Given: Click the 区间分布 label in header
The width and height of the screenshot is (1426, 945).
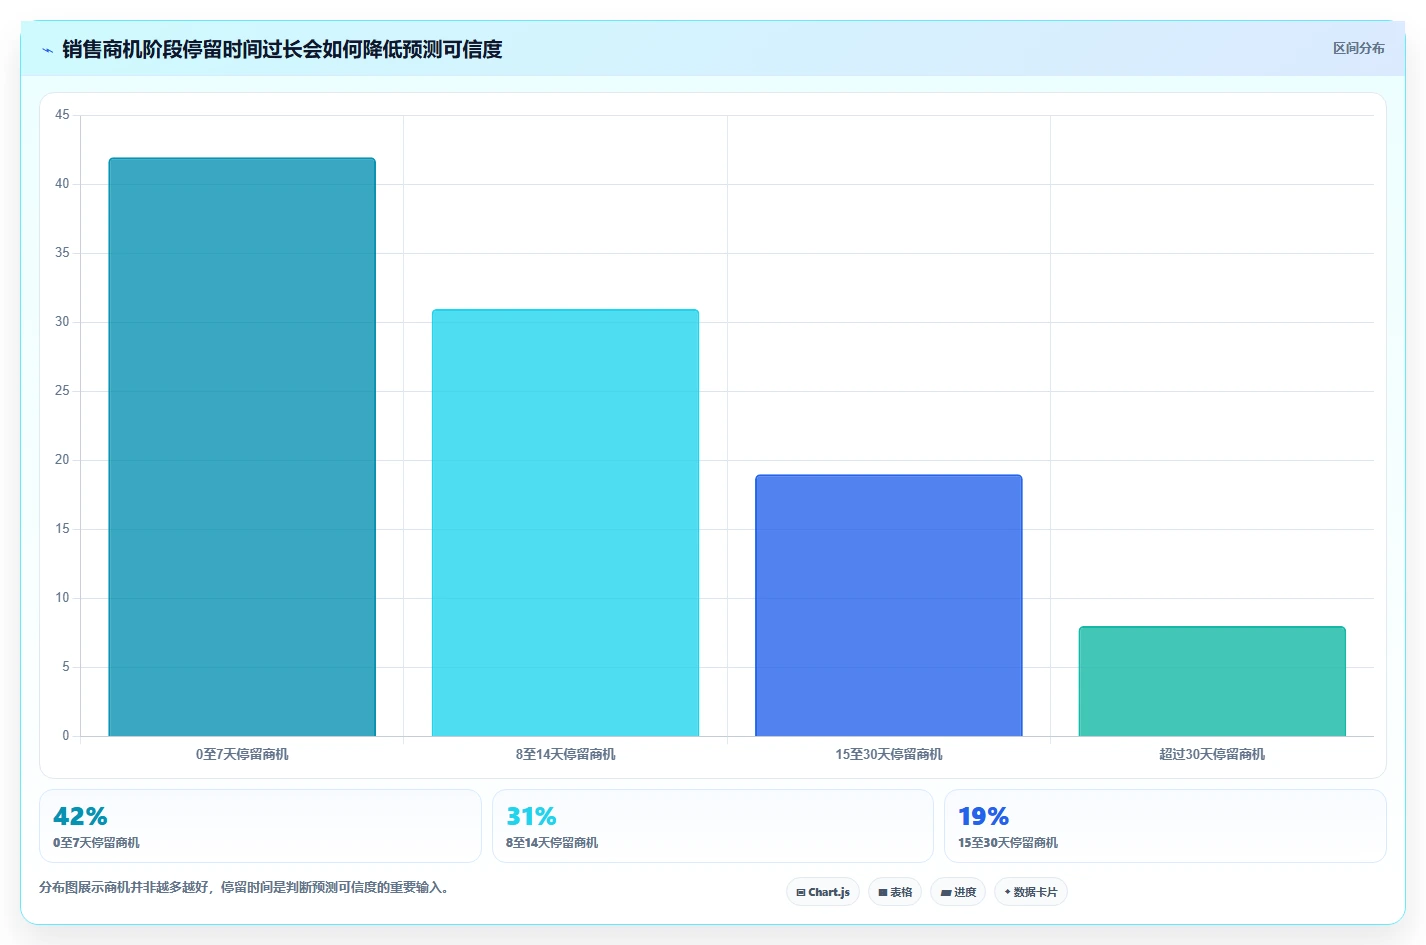Looking at the screenshot, I should [1358, 48].
